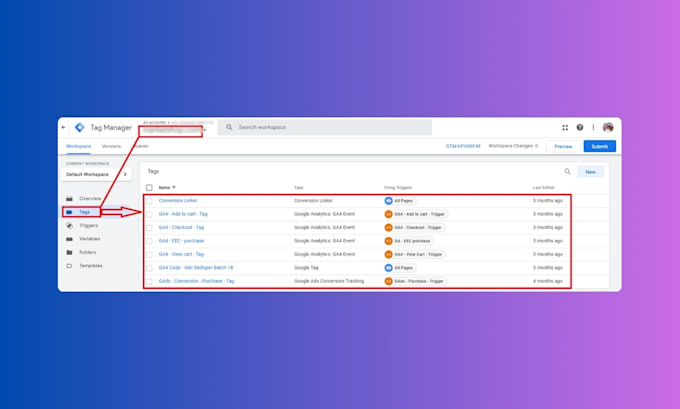The image size is (680, 409).
Task: Click the search icon in Tags panel
Action: 567,172
